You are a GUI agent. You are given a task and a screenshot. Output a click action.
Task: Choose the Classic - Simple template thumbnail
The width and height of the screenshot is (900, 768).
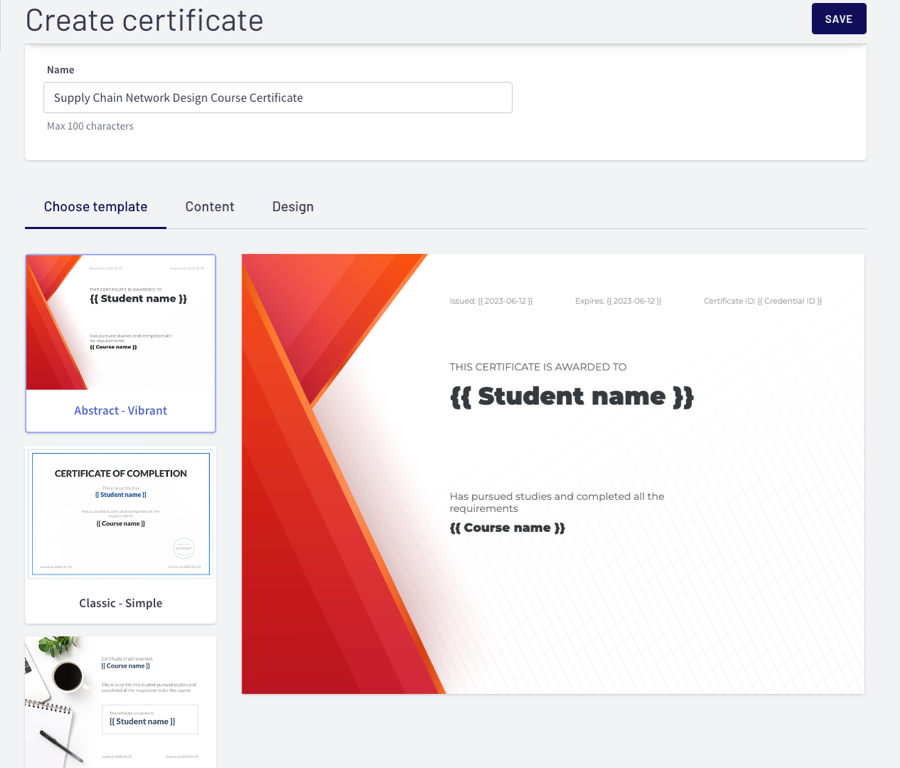pyautogui.click(x=120, y=513)
